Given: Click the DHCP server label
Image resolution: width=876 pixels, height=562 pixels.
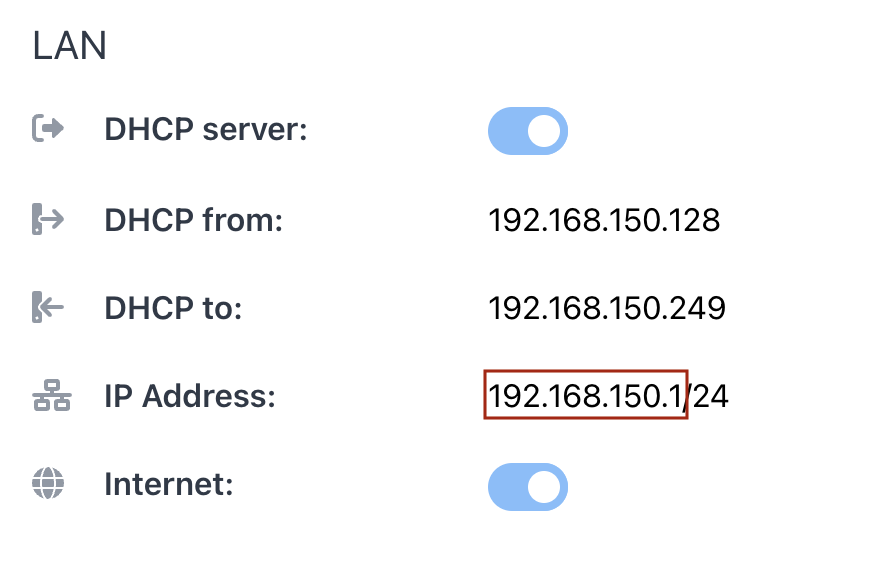Looking at the screenshot, I should point(206,130).
